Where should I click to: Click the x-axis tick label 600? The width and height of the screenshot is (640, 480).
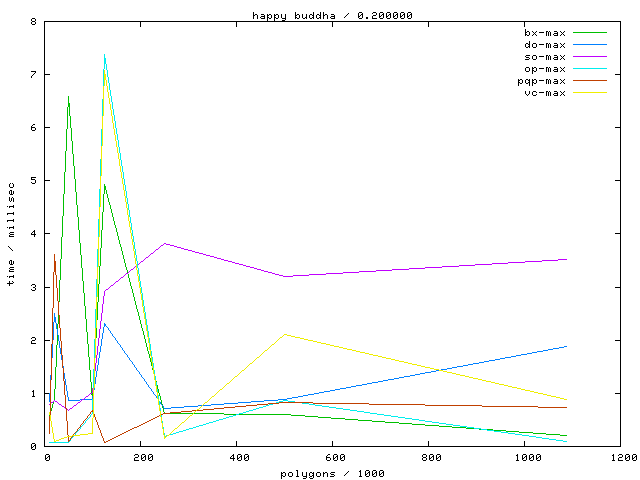332,459
